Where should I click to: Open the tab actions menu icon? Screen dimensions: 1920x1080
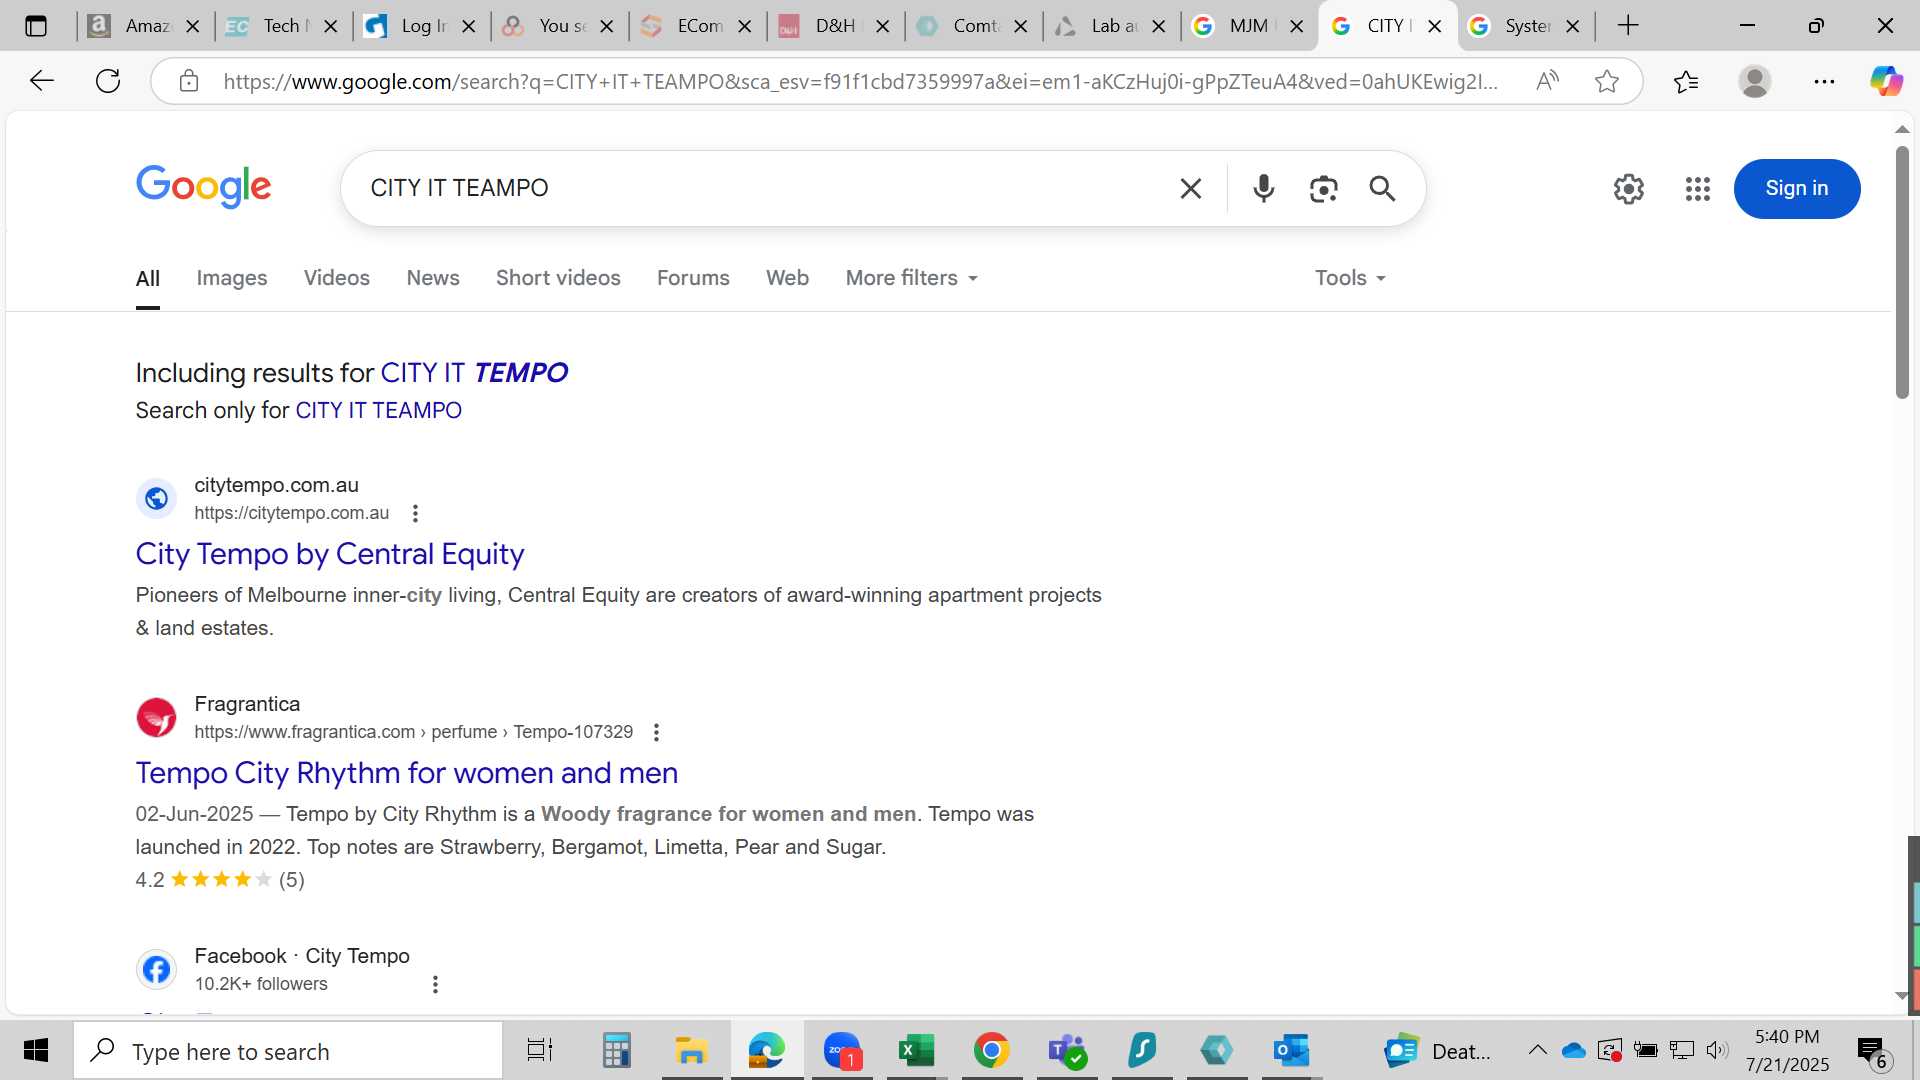(36, 26)
